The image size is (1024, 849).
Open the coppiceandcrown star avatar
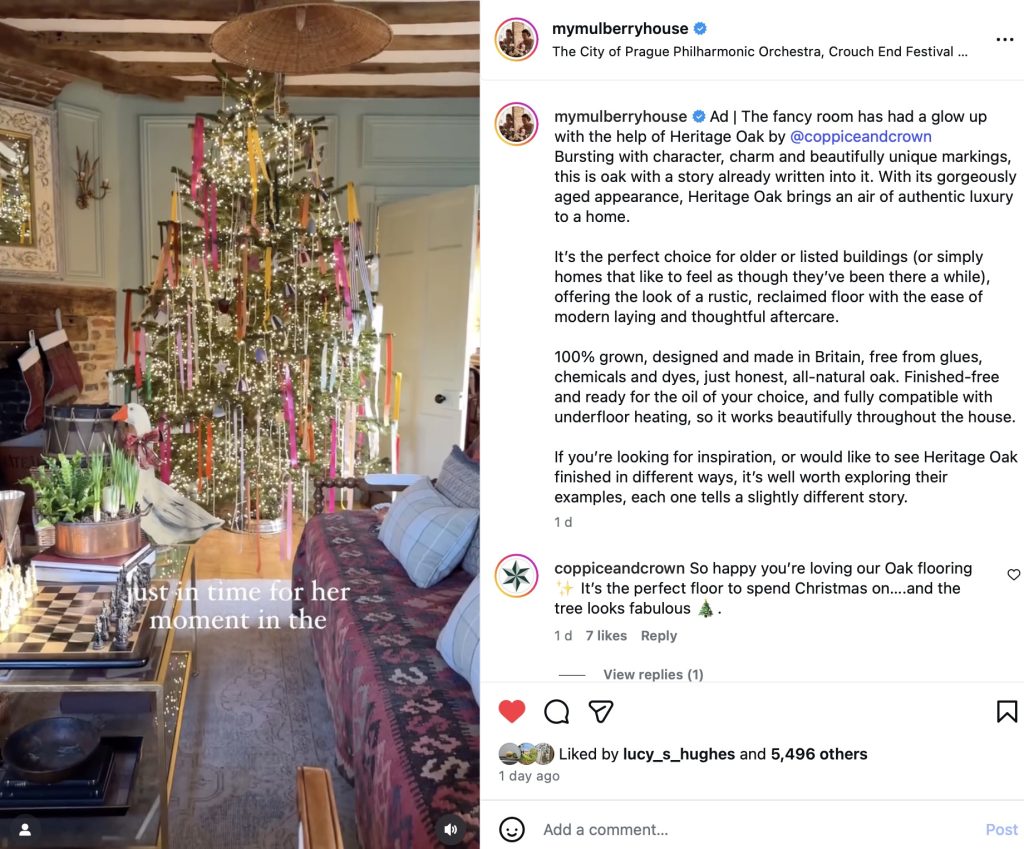[x=517, y=576]
